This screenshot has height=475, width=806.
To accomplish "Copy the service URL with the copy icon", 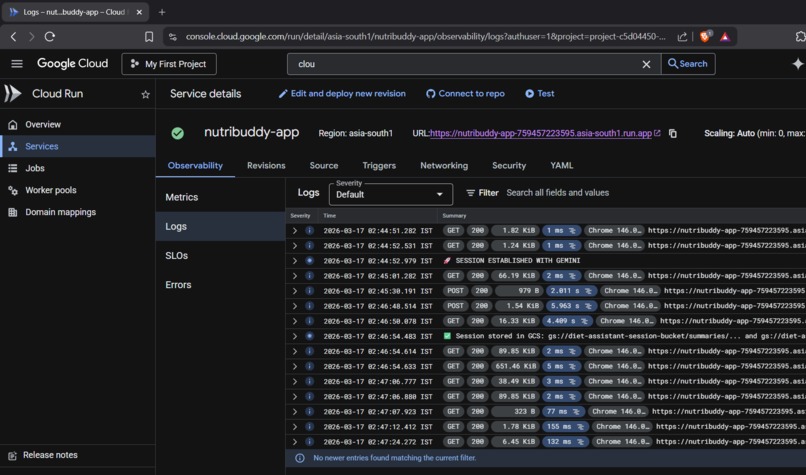I will click(x=672, y=133).
